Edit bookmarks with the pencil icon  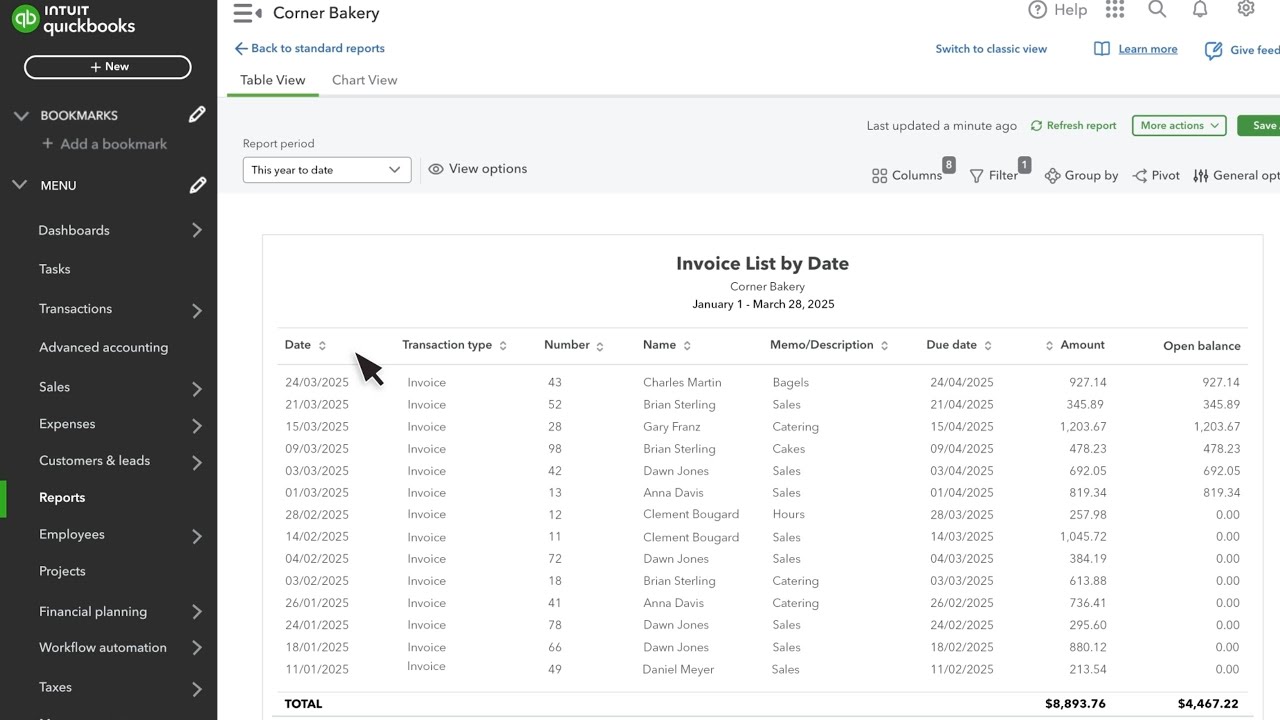coord(197,115)
